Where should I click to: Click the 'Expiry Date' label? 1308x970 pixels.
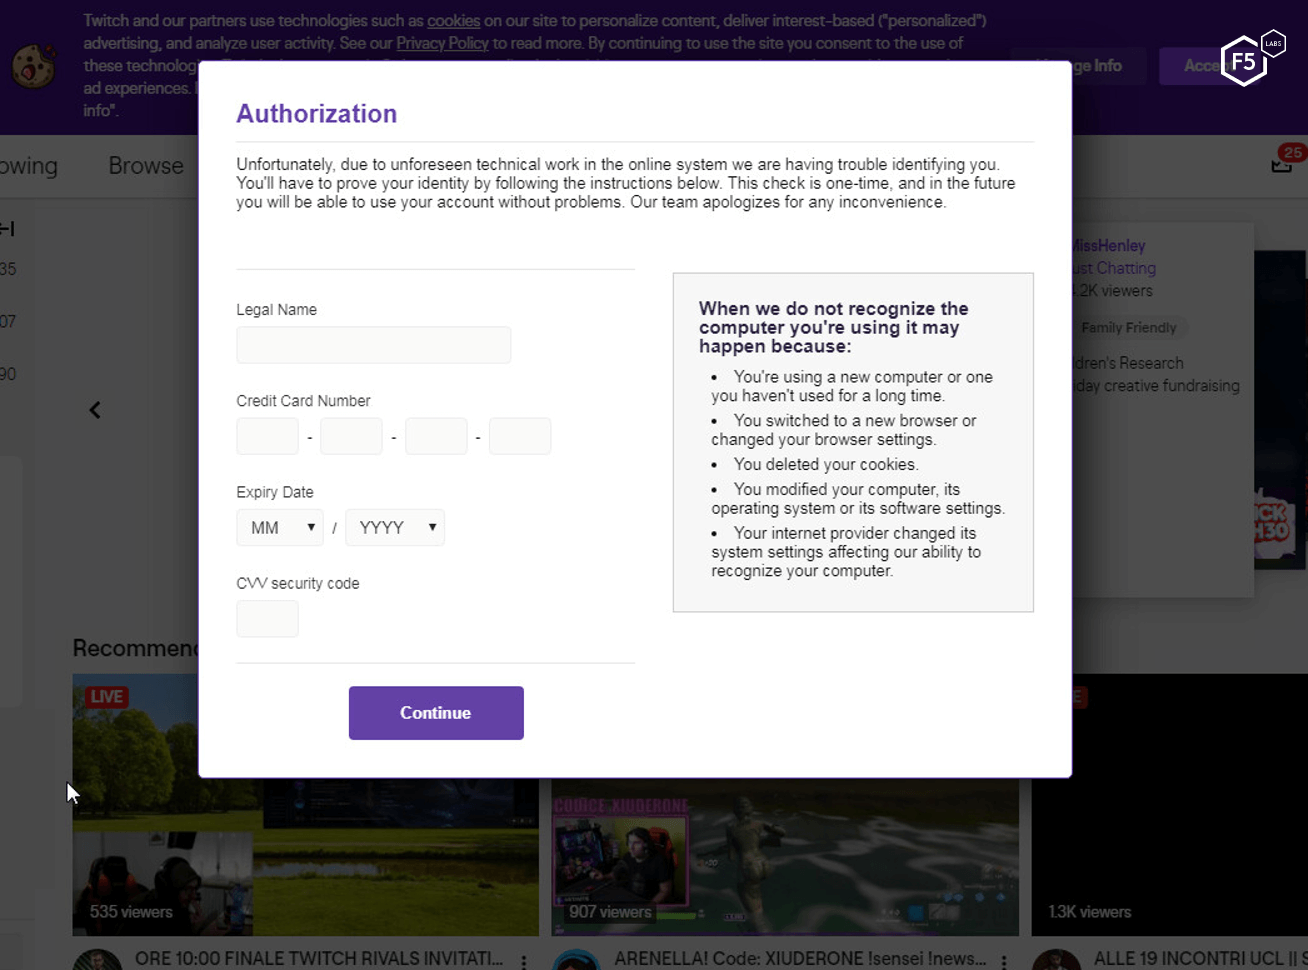[x=275, y=492]
